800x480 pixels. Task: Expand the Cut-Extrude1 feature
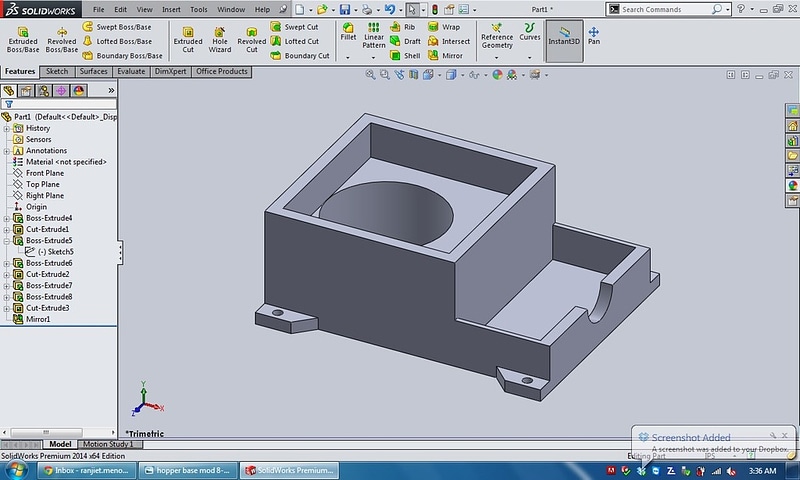(6, 230)
